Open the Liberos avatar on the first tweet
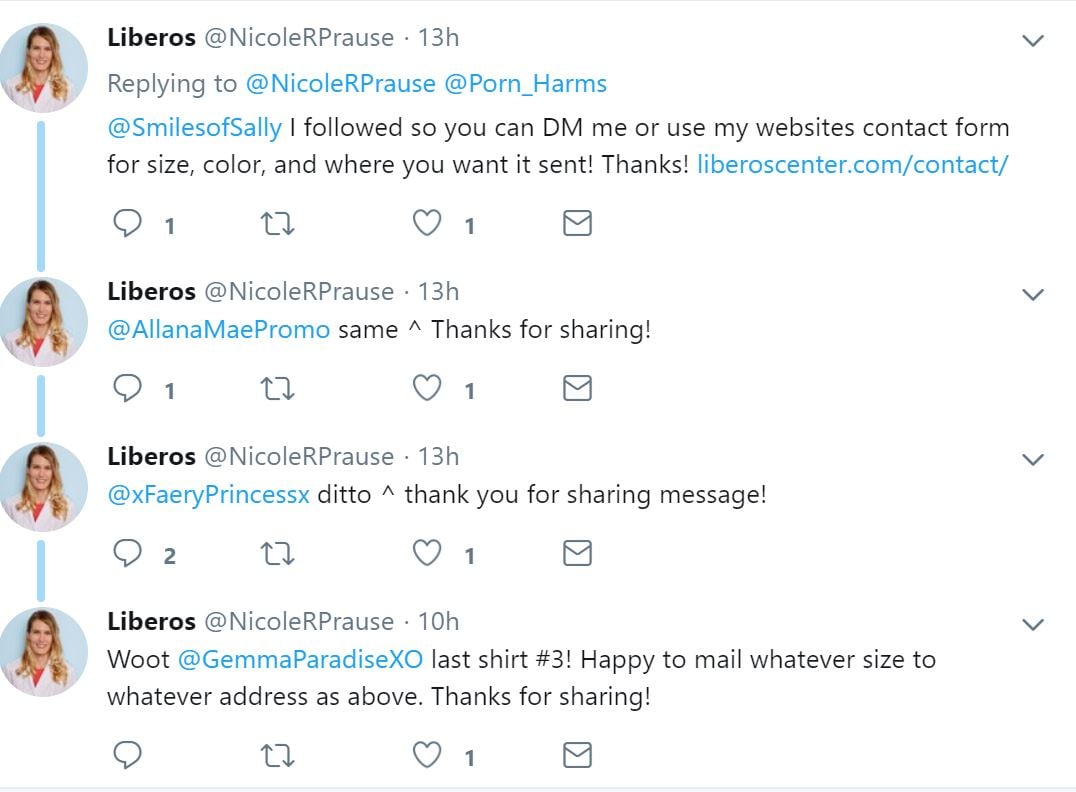Viewport: 1076px width, 792px height. click(43, 67)
